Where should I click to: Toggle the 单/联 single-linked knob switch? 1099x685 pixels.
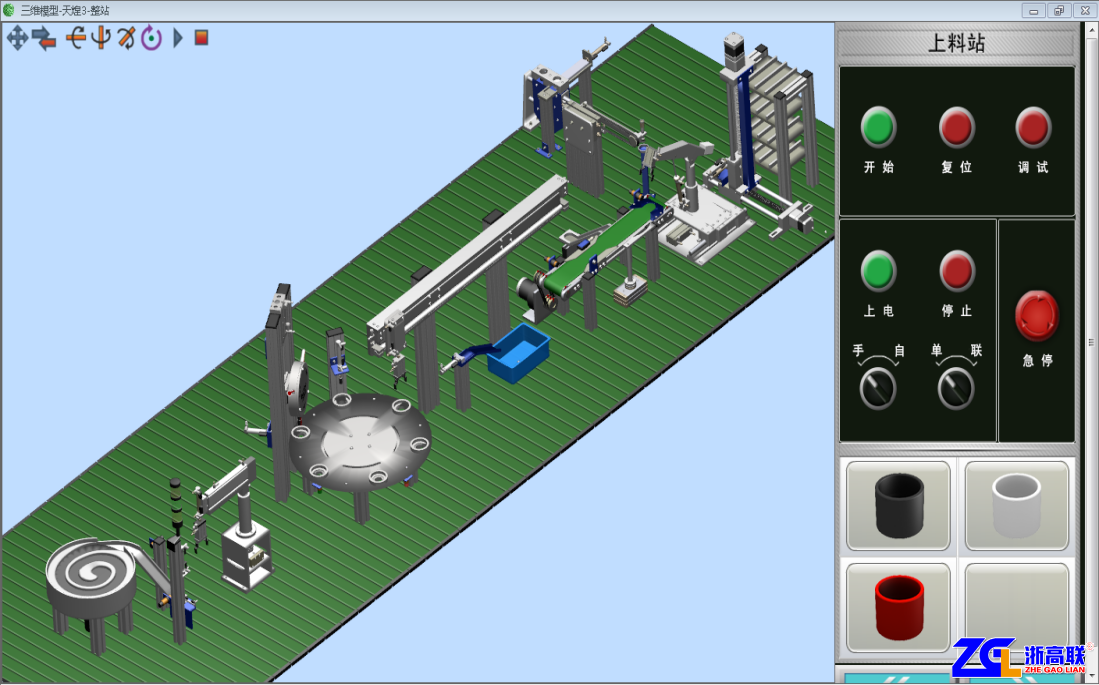point(956,388)
